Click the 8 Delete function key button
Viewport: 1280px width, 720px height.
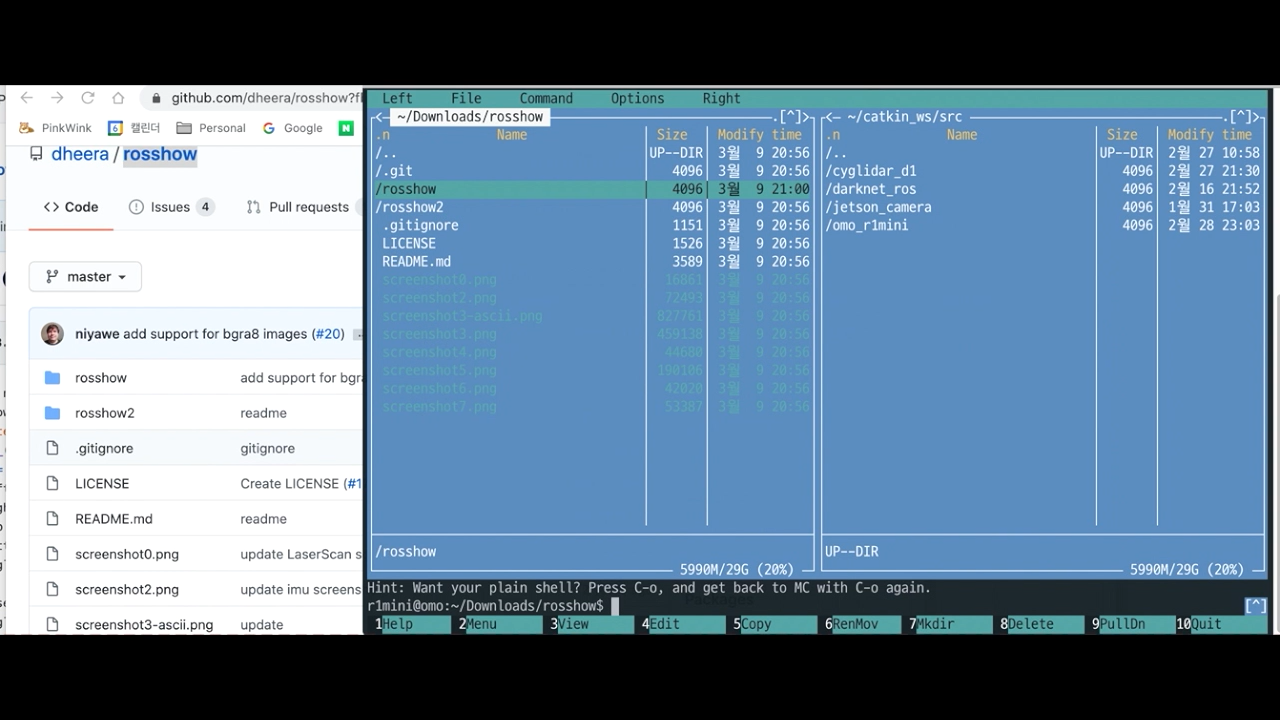click(1042, 624)
